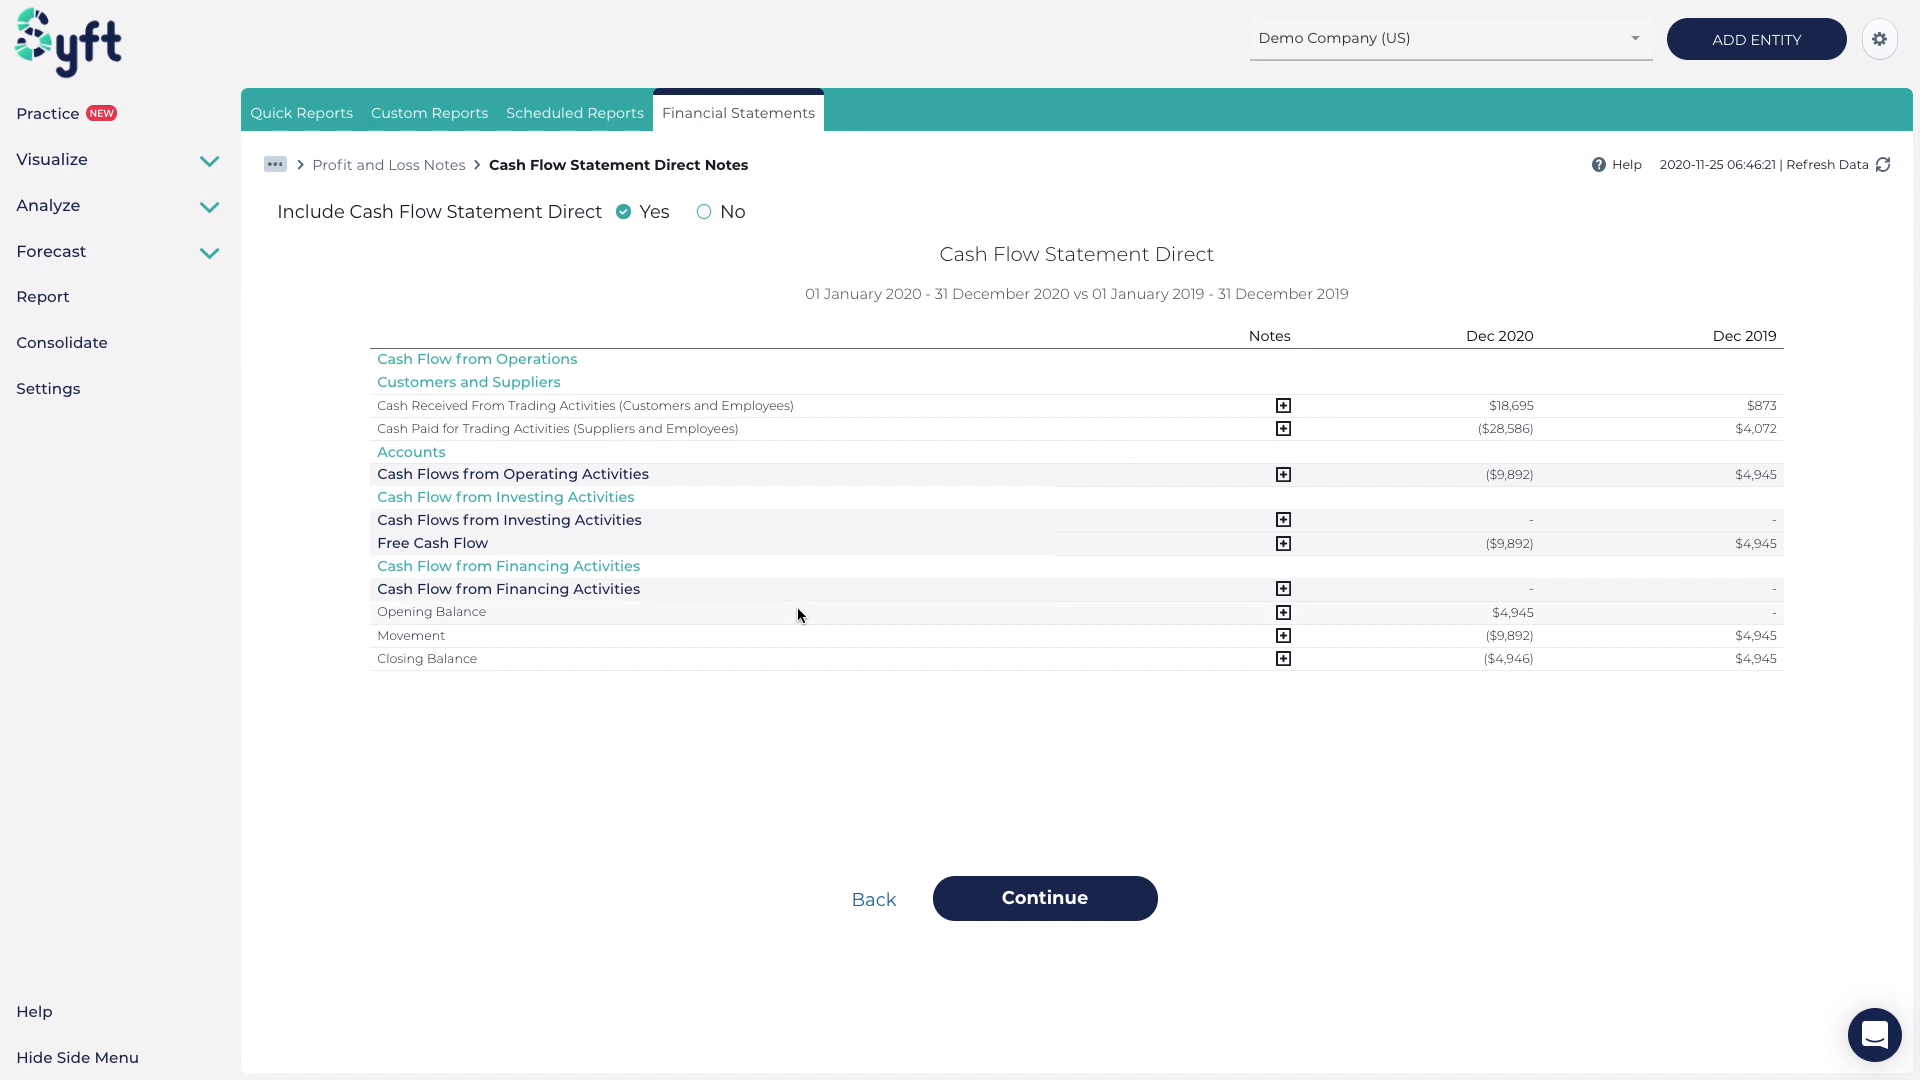Open the Financial Statements tab
The height and width of the screenshot is (1080, 1920).
point(738,112)
